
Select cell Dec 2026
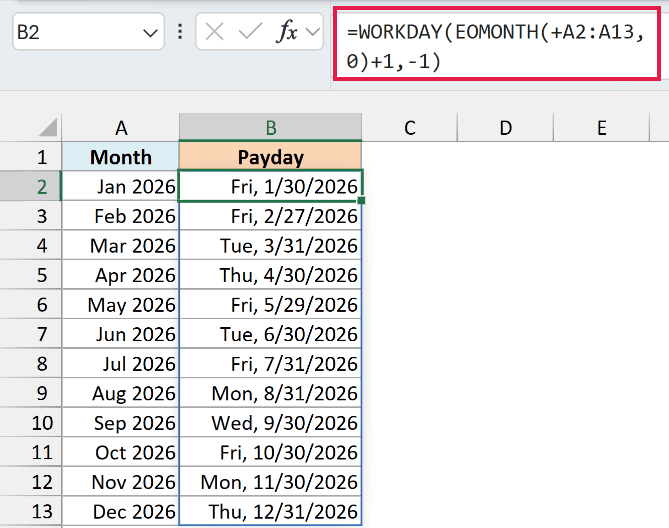[x=121, y=511]
